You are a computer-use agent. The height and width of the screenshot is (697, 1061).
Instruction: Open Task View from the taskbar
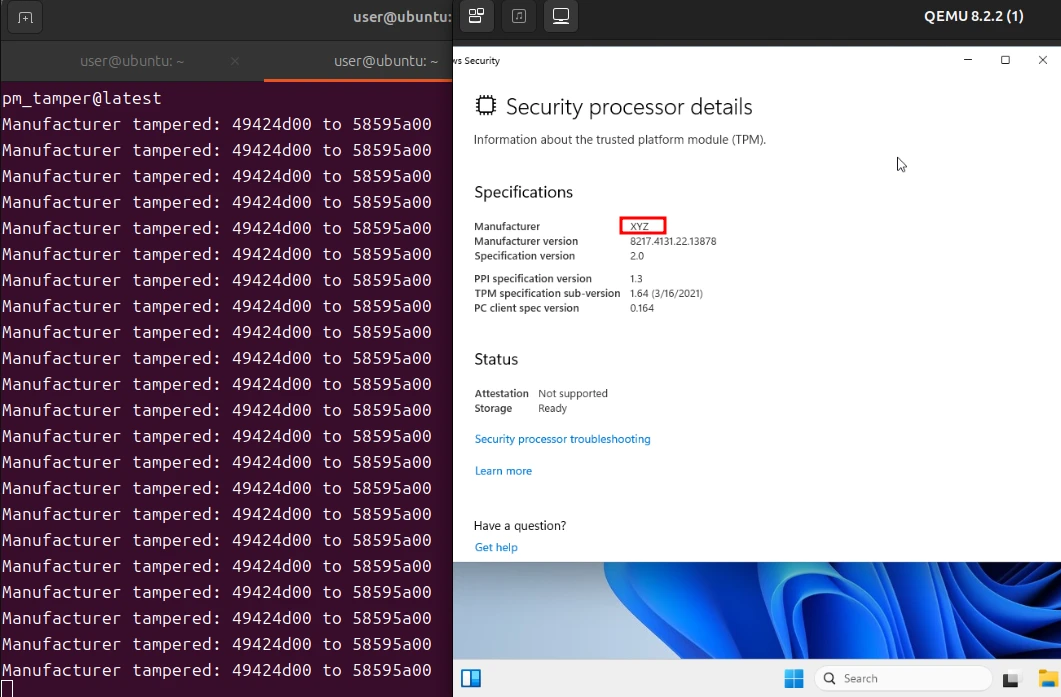(x=1011, y=679)
